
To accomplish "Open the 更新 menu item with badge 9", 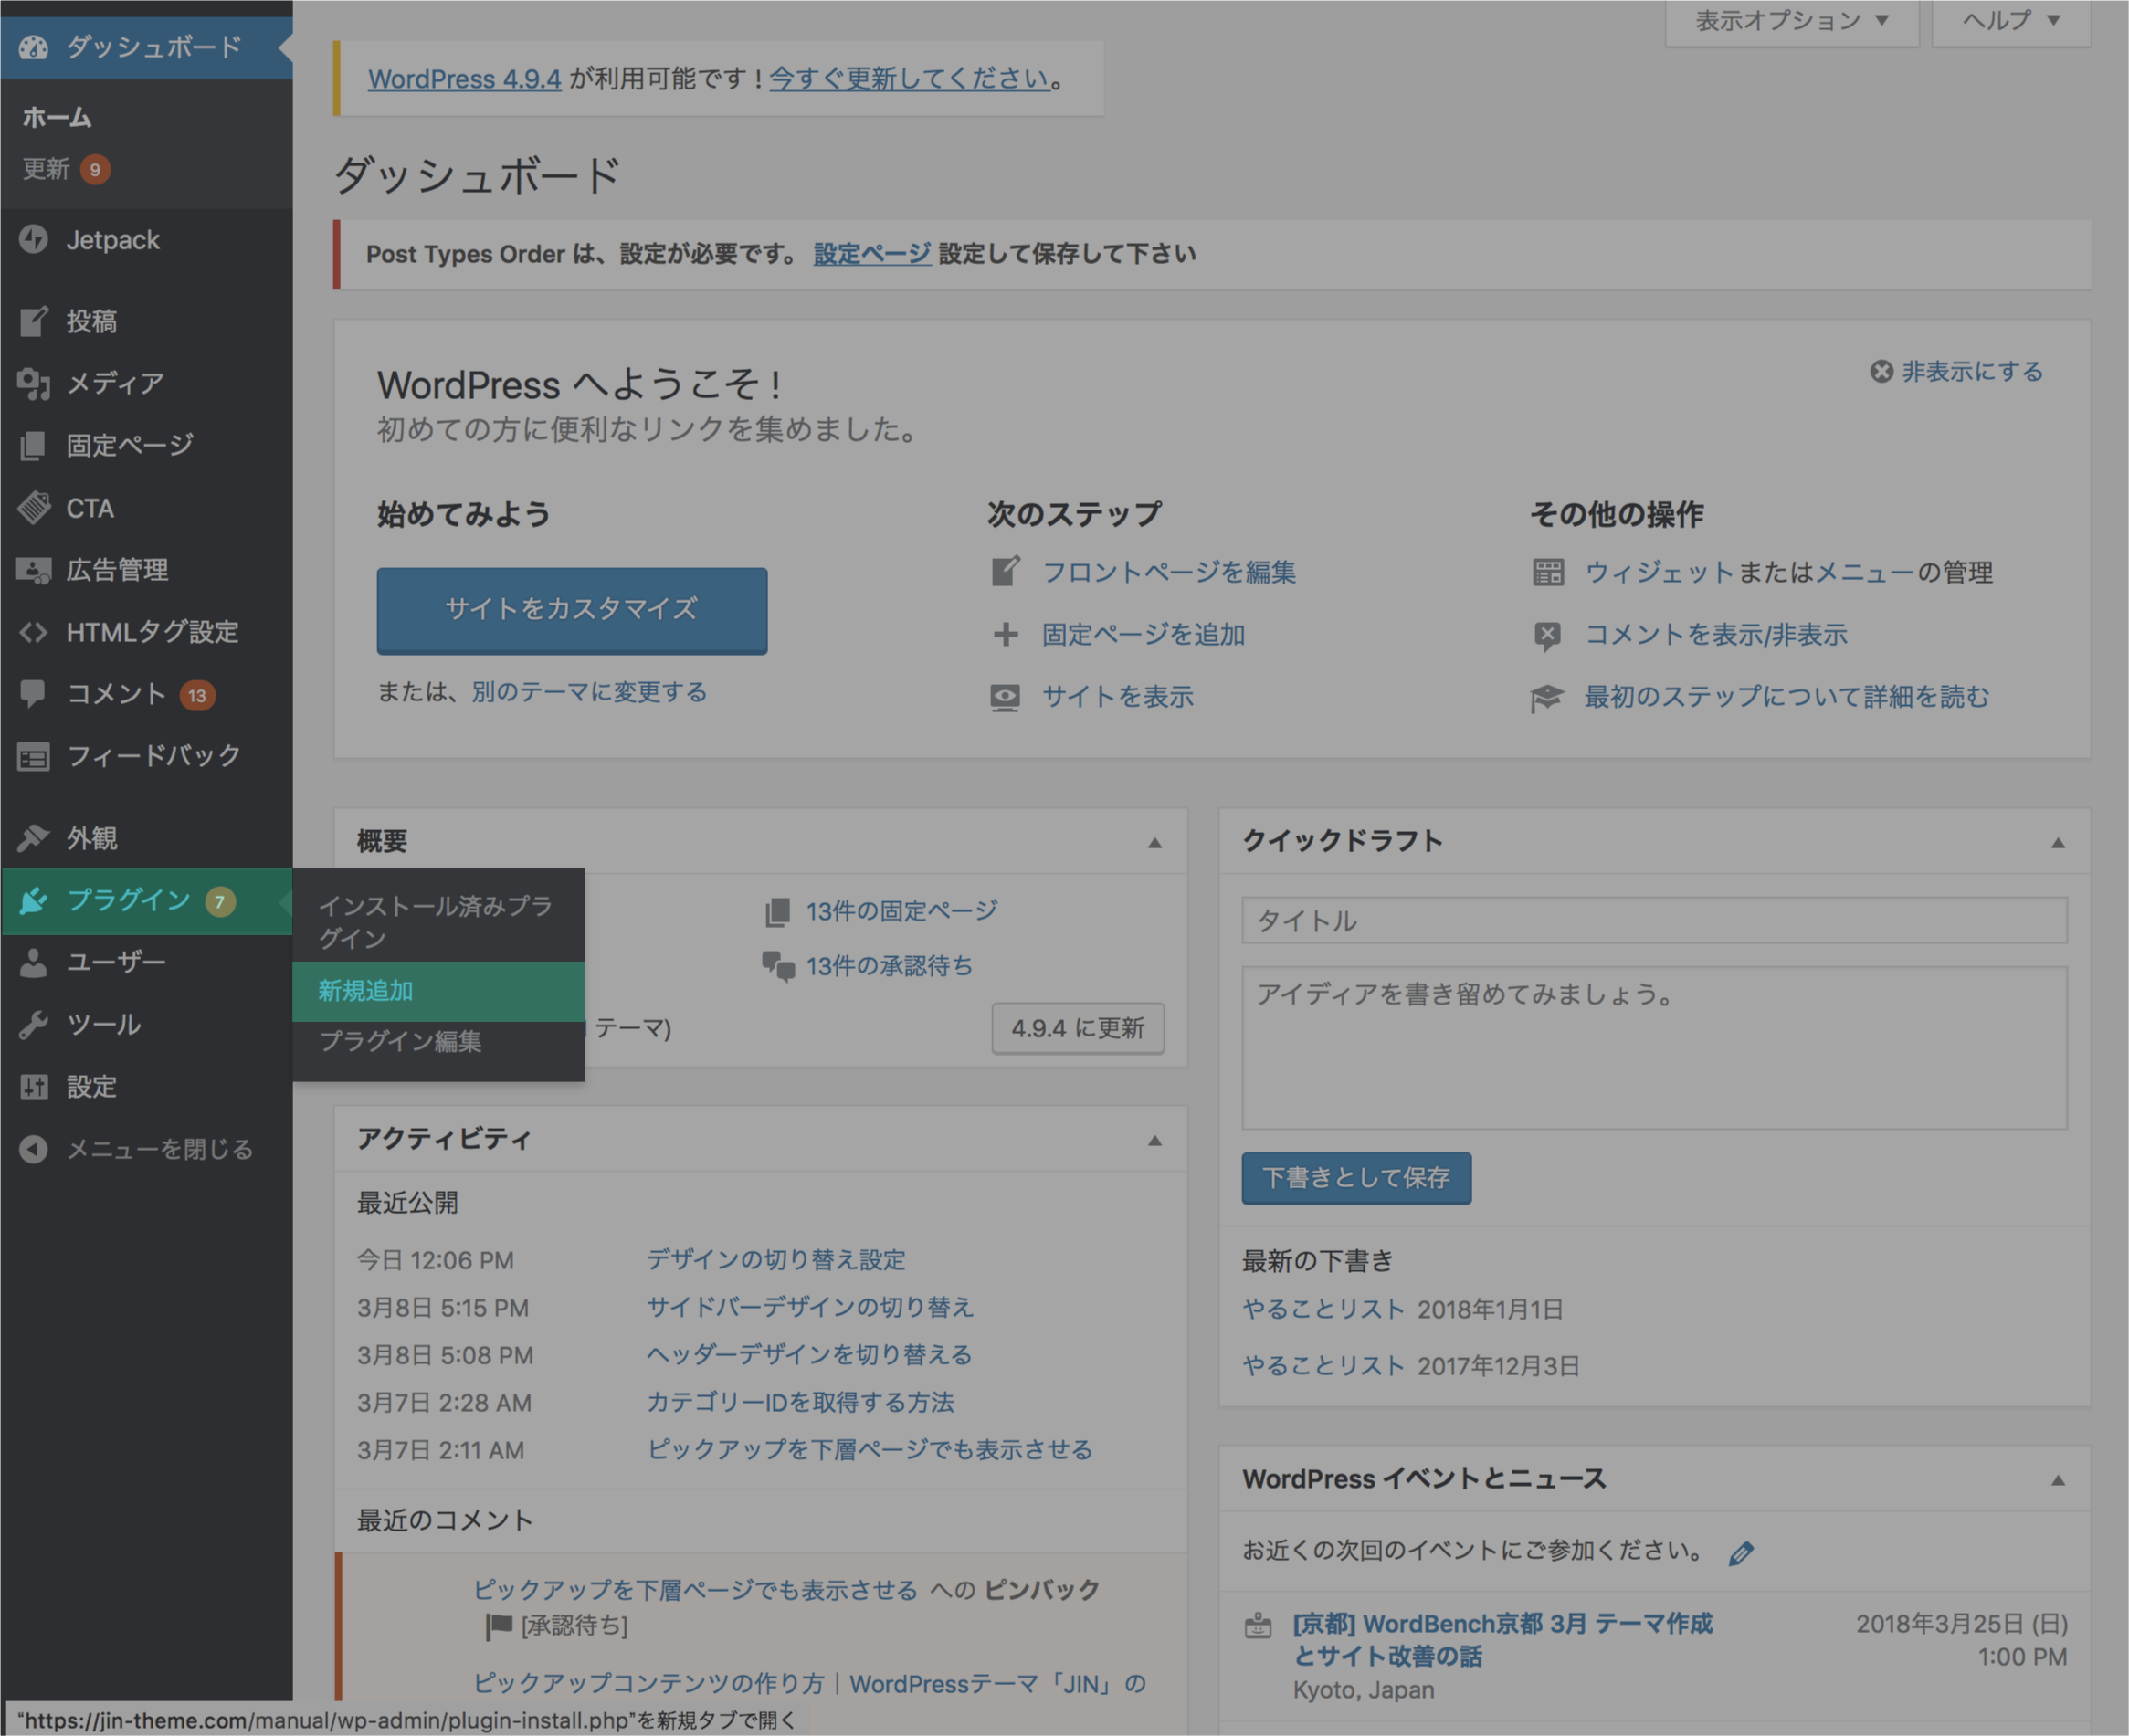I will tap(66, 169).
